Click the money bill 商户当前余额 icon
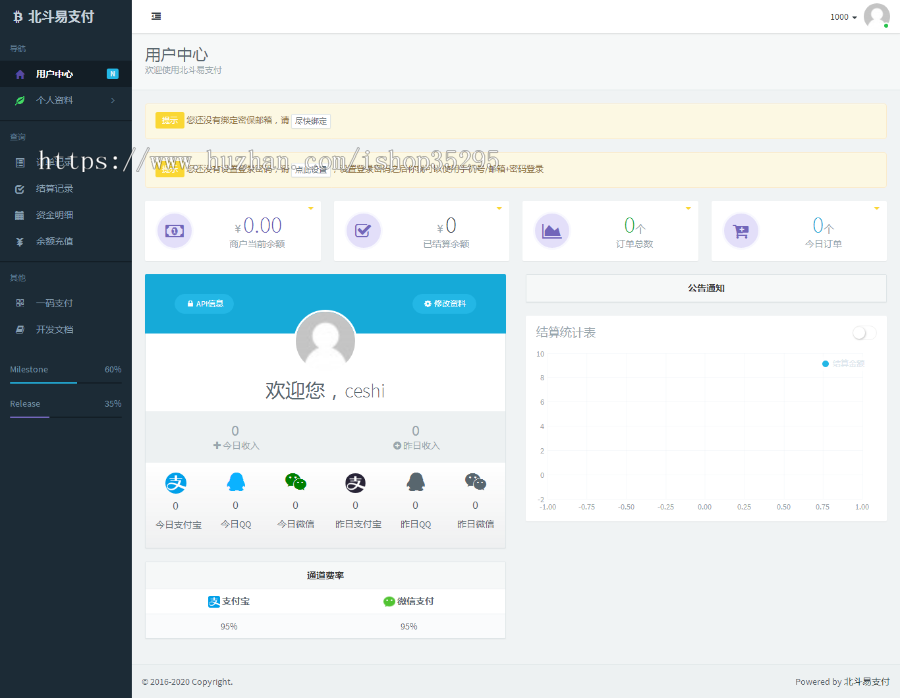900x698 pixels. (174, 231)
